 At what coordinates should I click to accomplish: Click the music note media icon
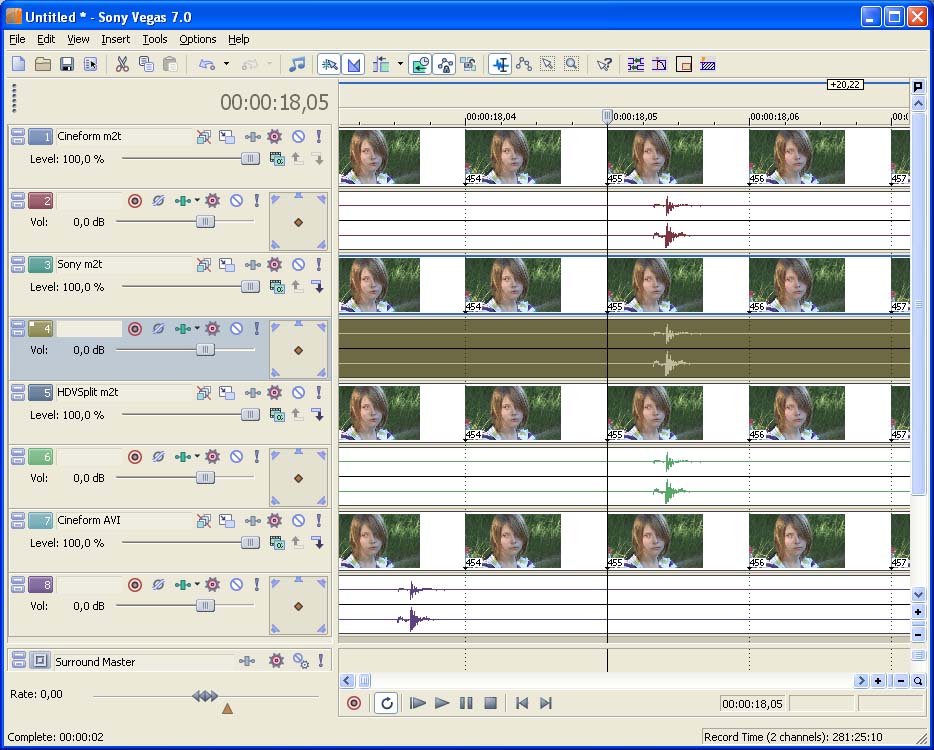point(297,64)
